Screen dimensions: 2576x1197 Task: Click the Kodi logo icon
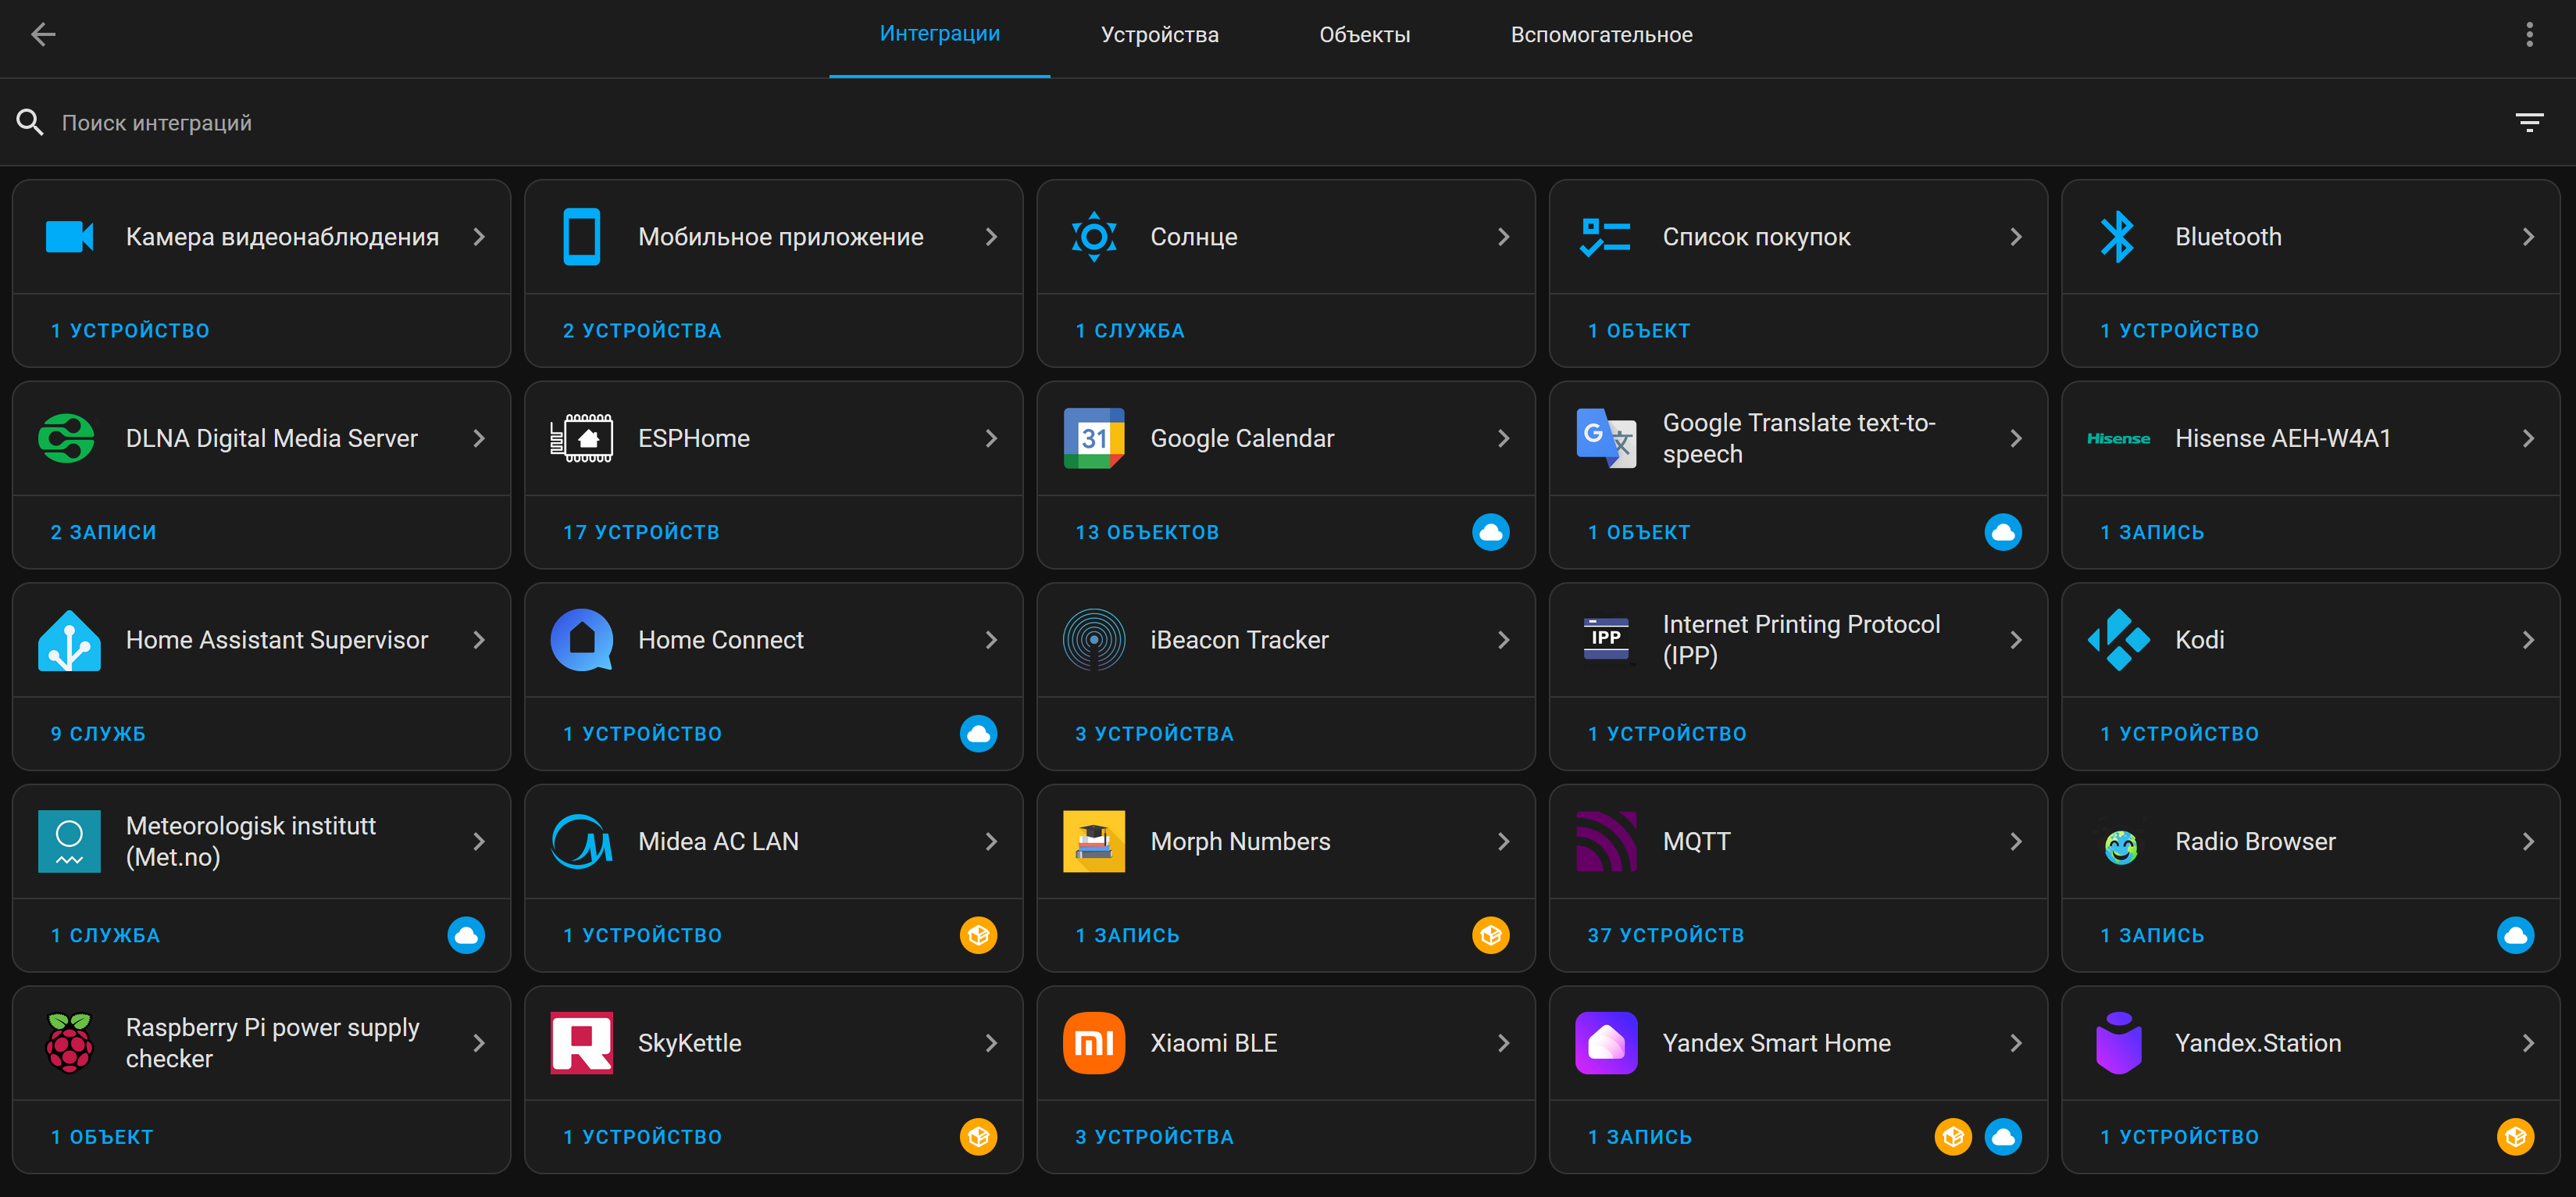click(x=2118, y=640)
